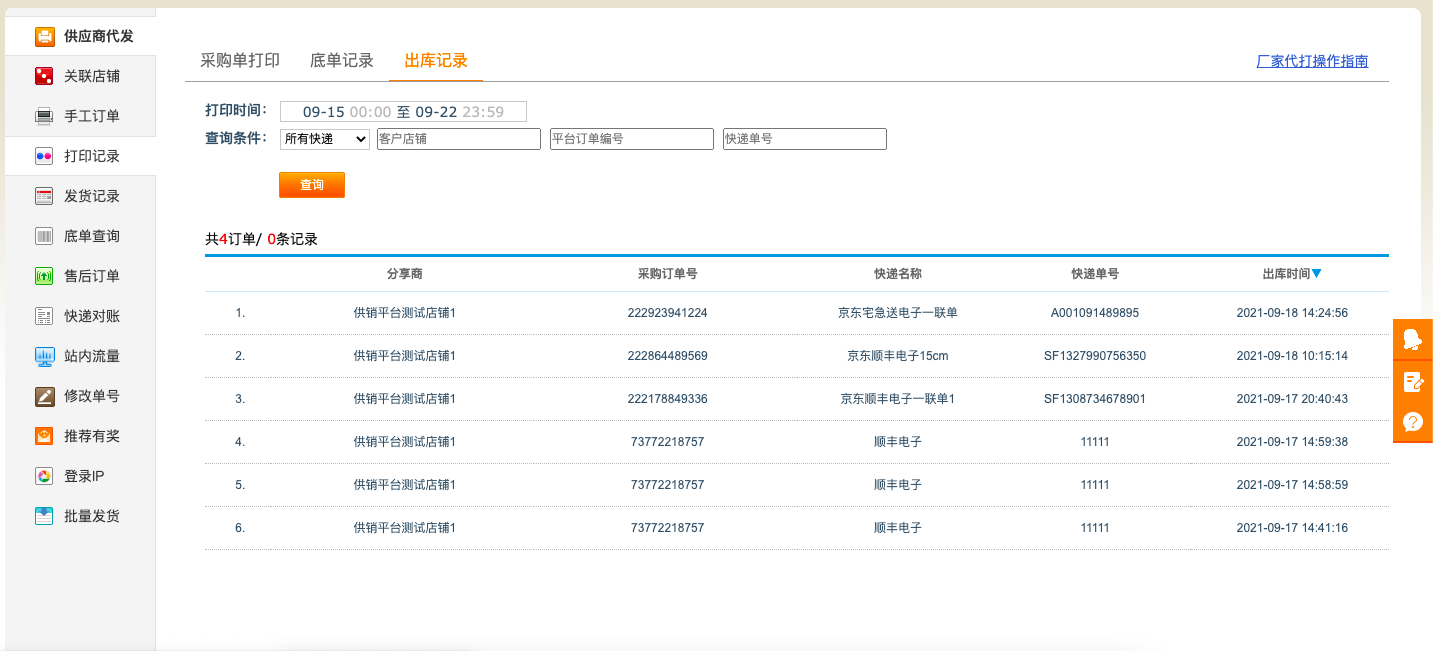Switch to the 采购单打印 tab
The width and height of the screenshot is (1433, 651).
point(240,61)
